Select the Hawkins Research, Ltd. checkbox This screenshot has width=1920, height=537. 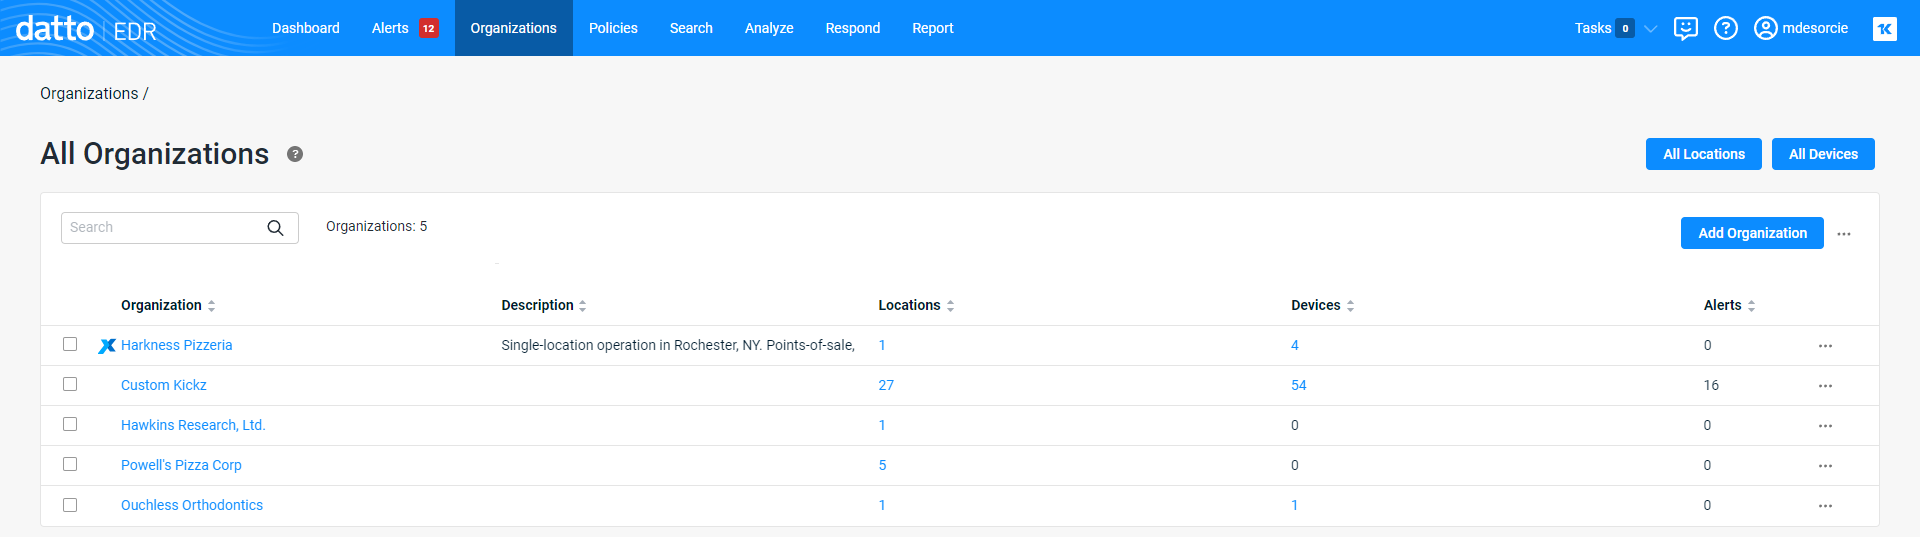pos(70,424)
